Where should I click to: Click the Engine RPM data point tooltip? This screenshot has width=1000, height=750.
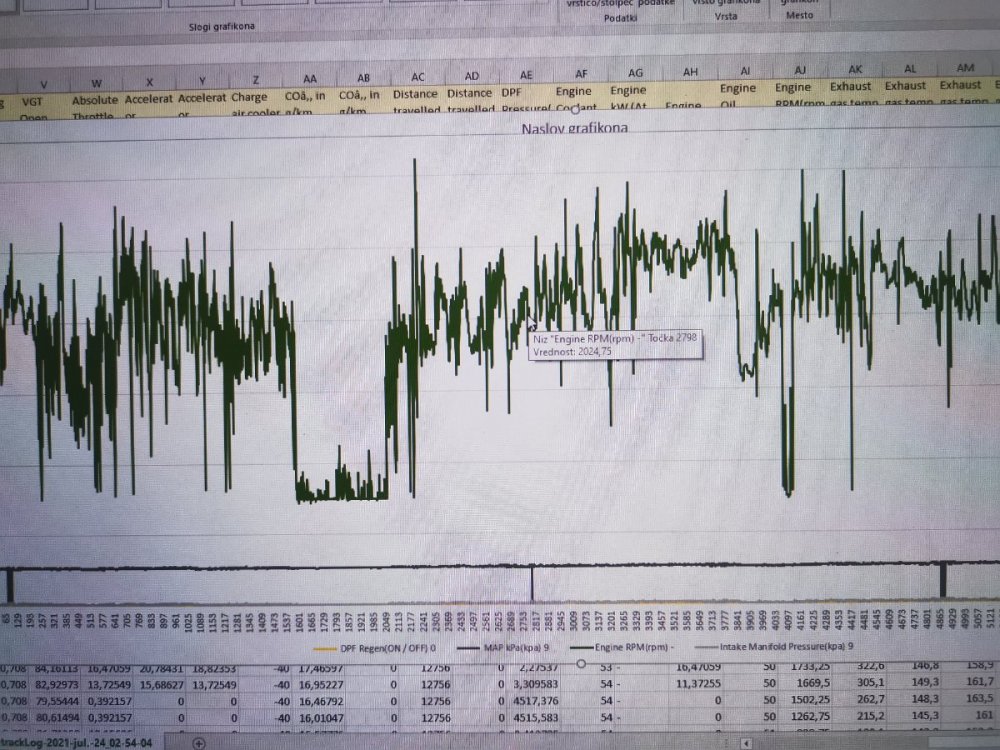click(615, 345)
